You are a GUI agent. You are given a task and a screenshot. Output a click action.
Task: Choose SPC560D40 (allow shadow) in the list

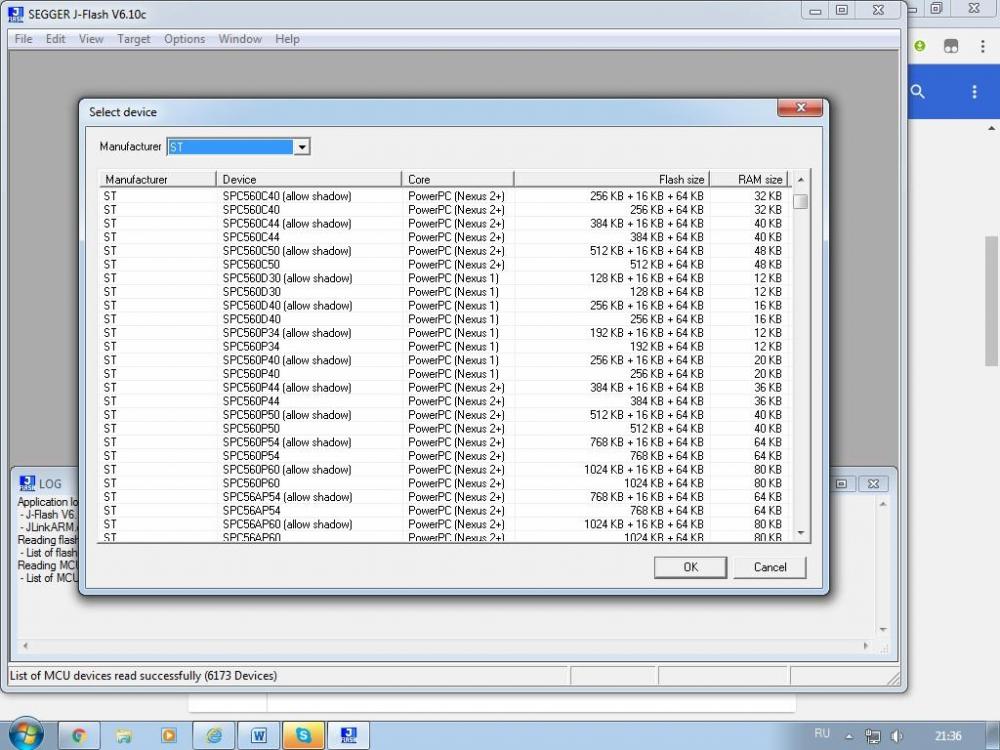pos(445,305)
